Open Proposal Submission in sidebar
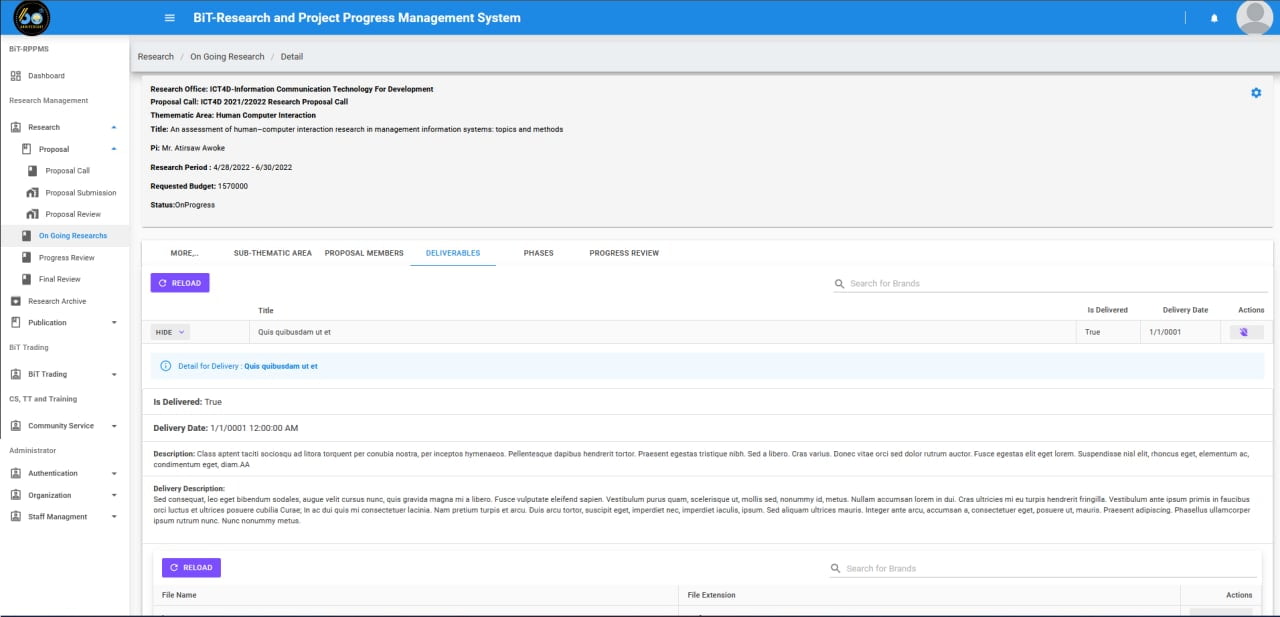1280x617 pixels. click(x=80, y=193)
